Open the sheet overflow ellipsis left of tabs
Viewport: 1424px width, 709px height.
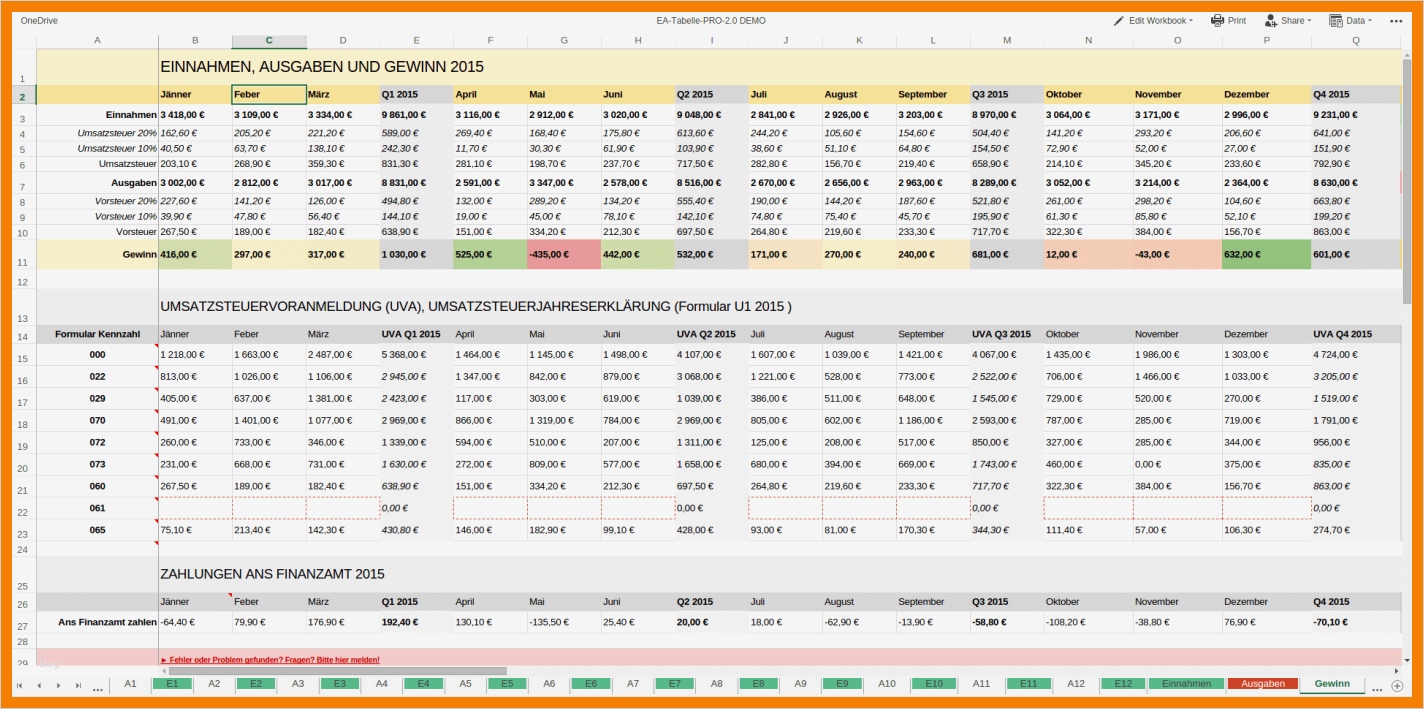[x=98, y=687]
